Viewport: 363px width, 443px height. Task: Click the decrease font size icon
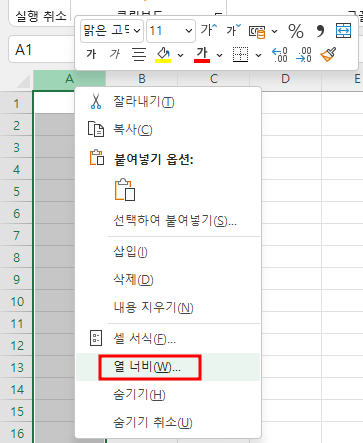tap(233, 30)
